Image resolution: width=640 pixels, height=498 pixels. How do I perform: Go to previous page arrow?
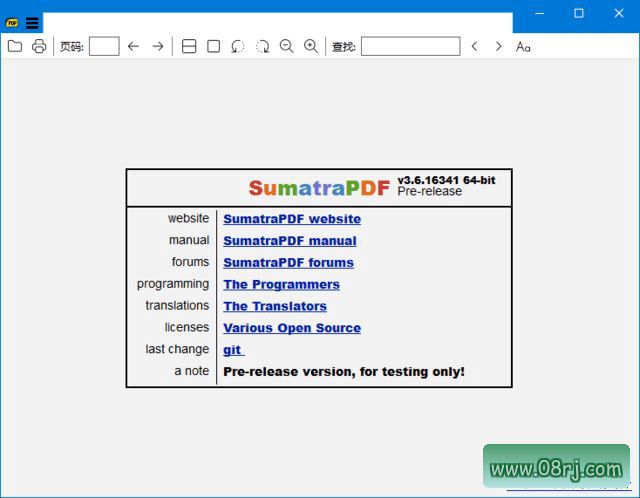point(133,47)
